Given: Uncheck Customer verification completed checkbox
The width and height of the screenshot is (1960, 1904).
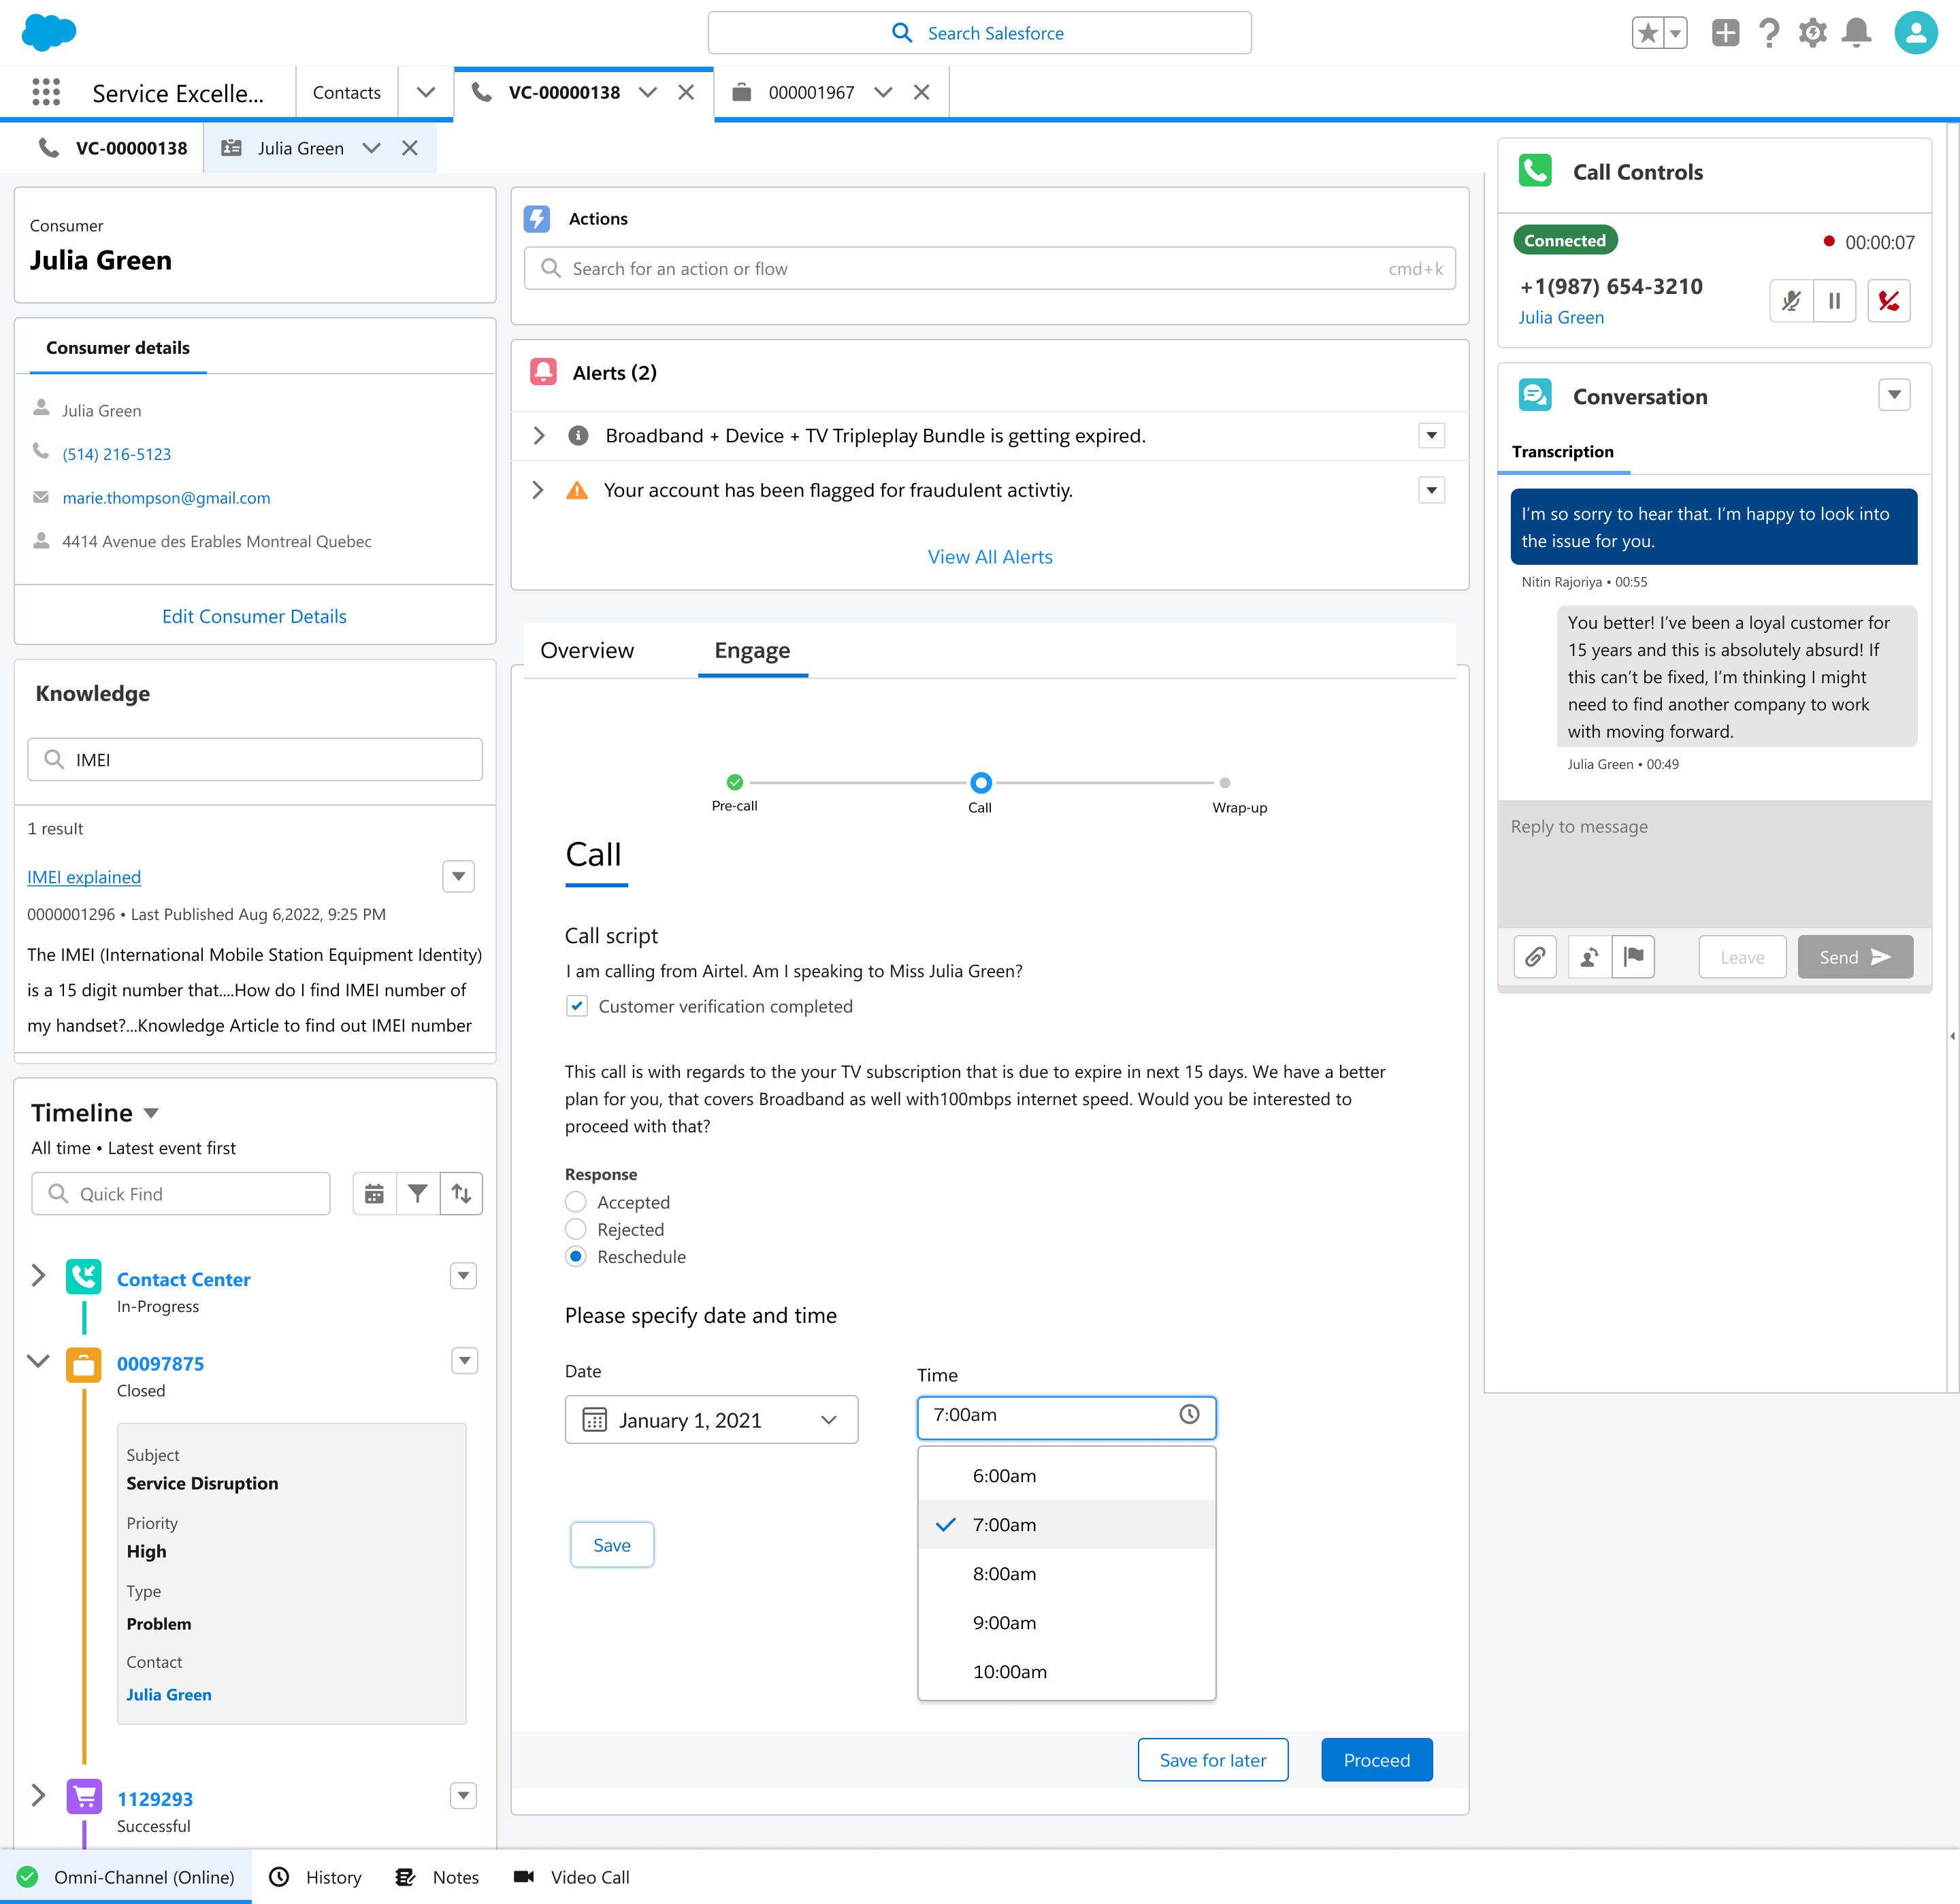Looking at the screenshot, I should 577,1006.
